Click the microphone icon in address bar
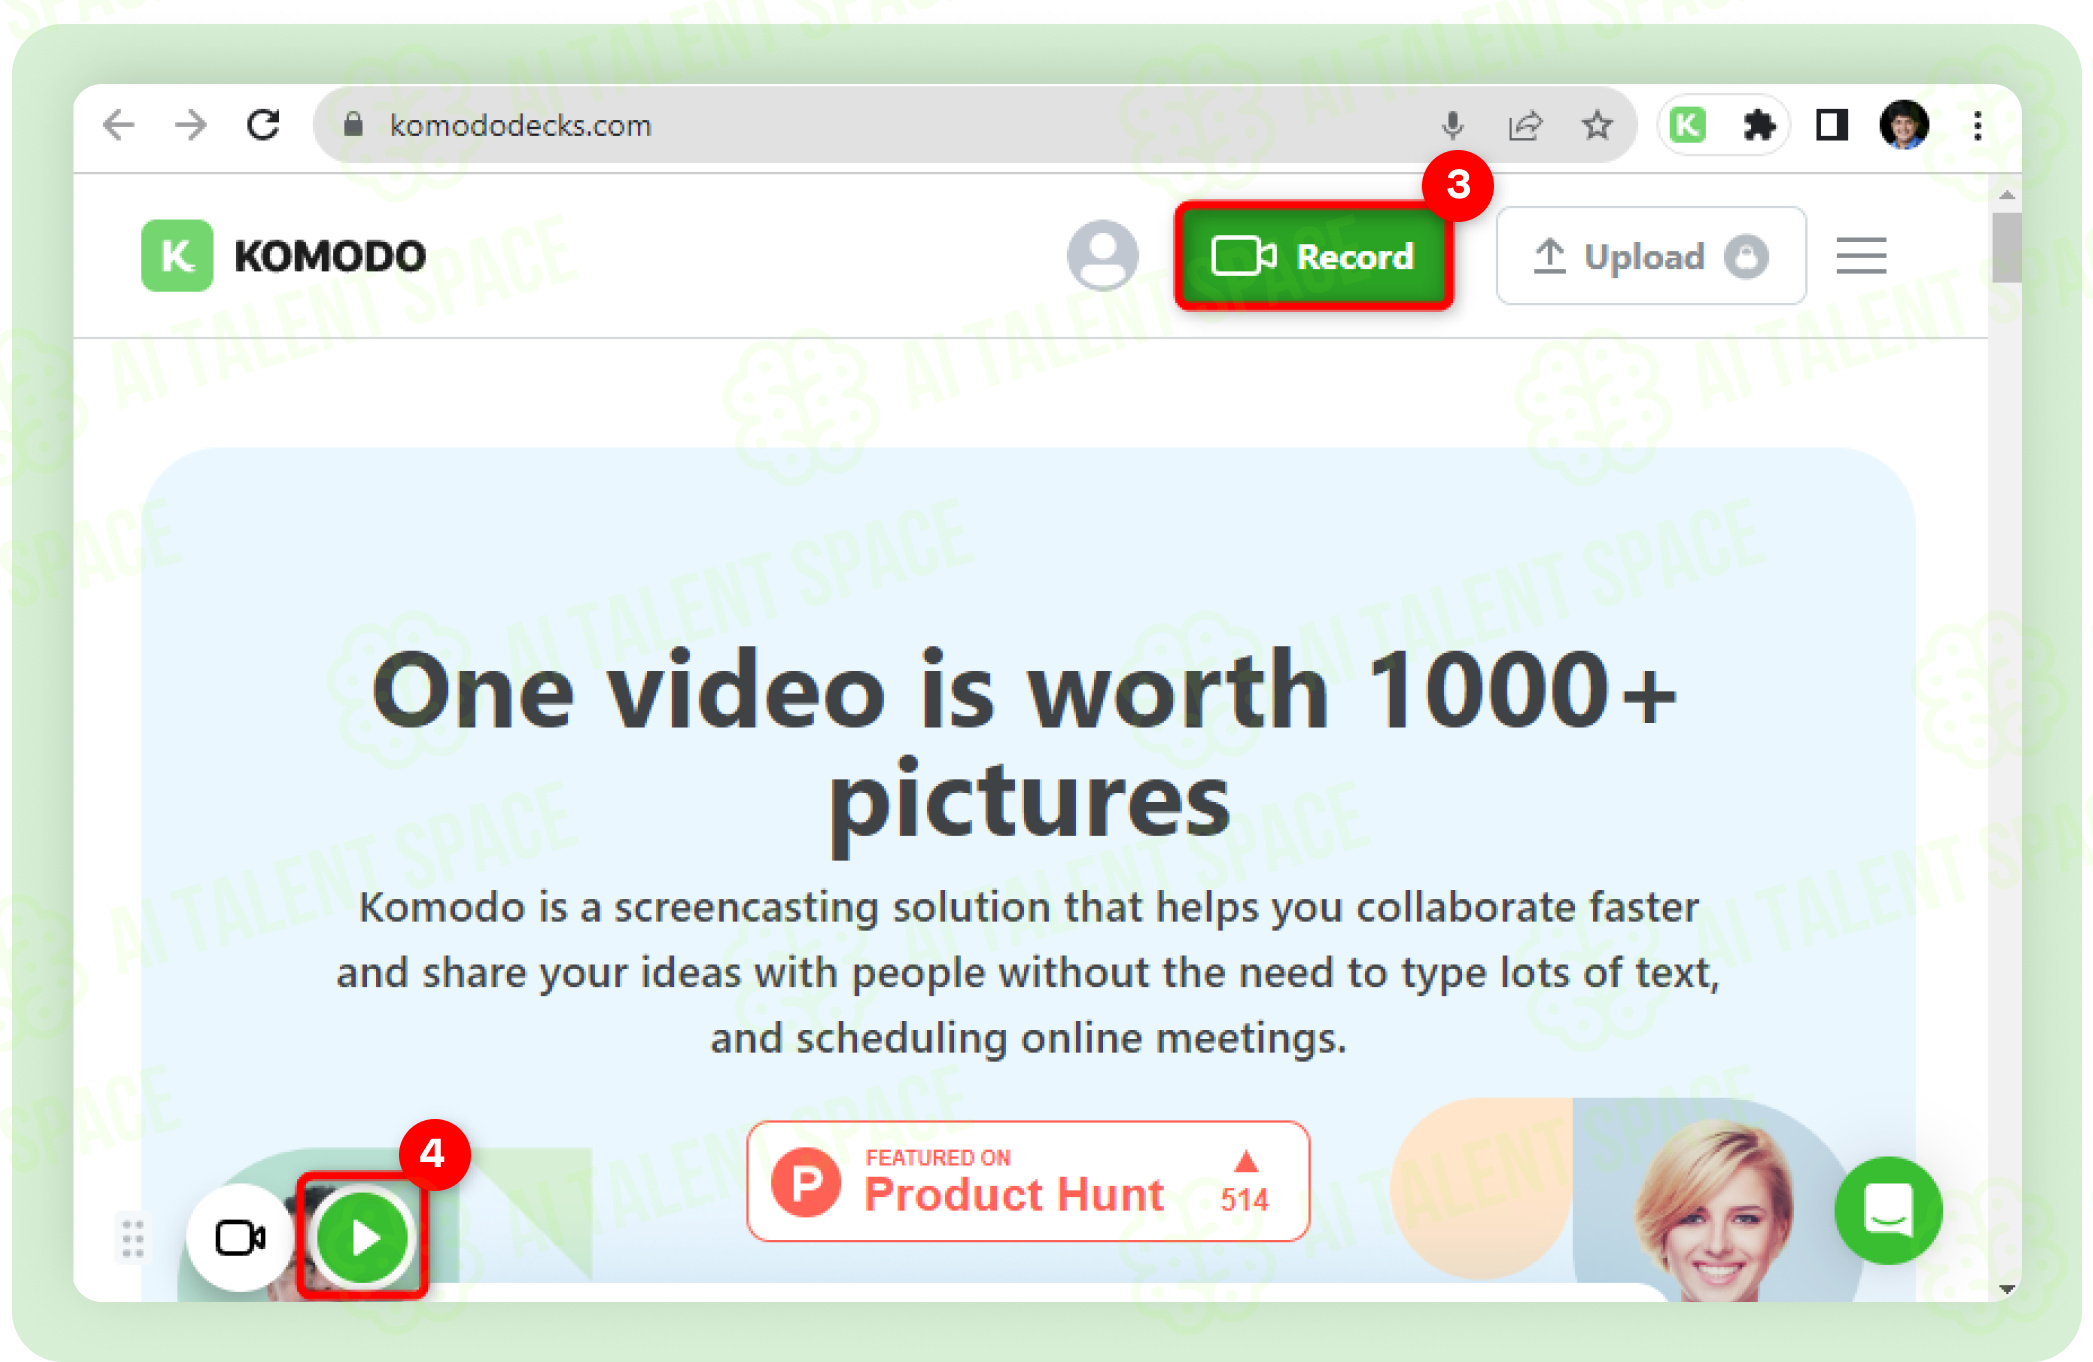This screenshot has height=1362, width=2093. (1453, 125)
